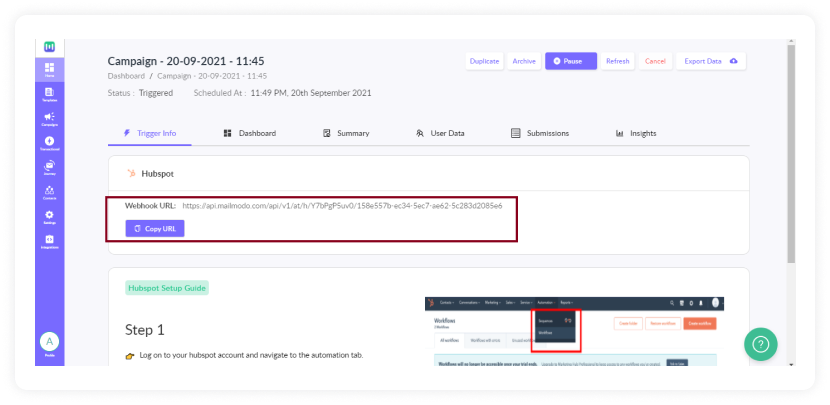Click the Archive button

click(524, 61)
